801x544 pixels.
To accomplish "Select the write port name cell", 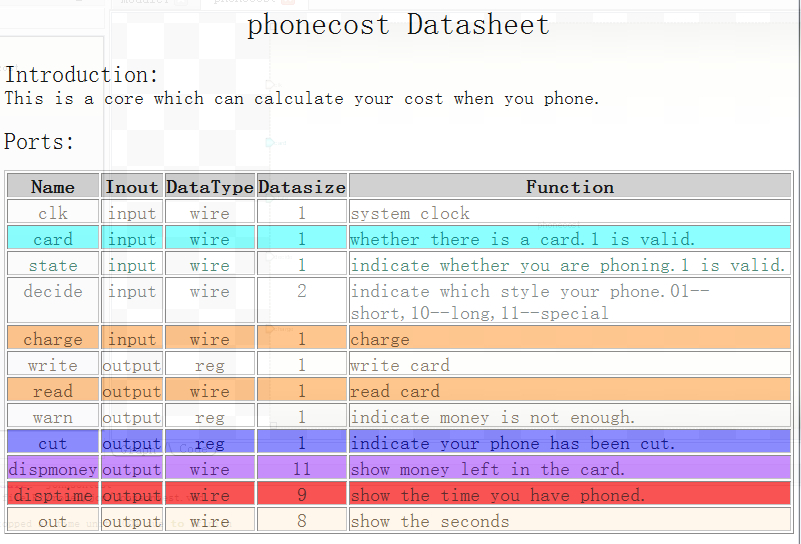I will (x=53, y=365).
